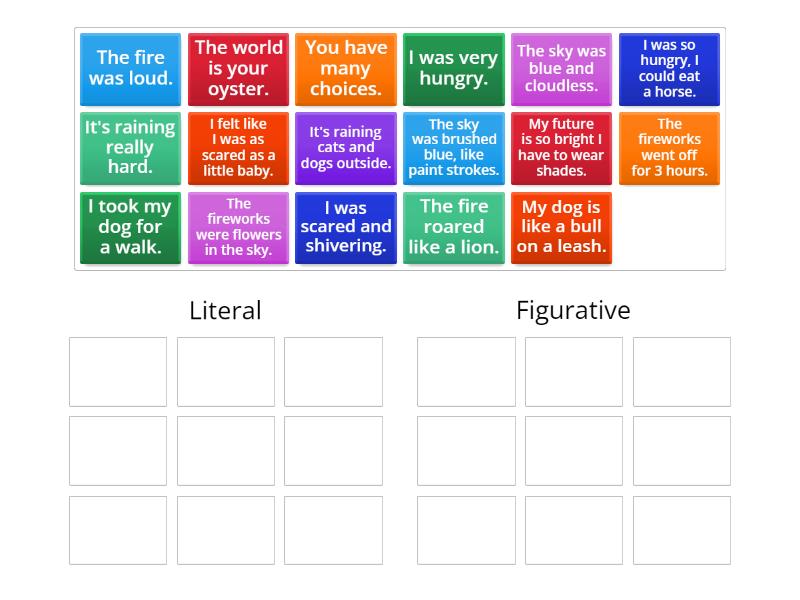Choose 'The sky was blue and cloudless.' card

(x=561, y=69)
